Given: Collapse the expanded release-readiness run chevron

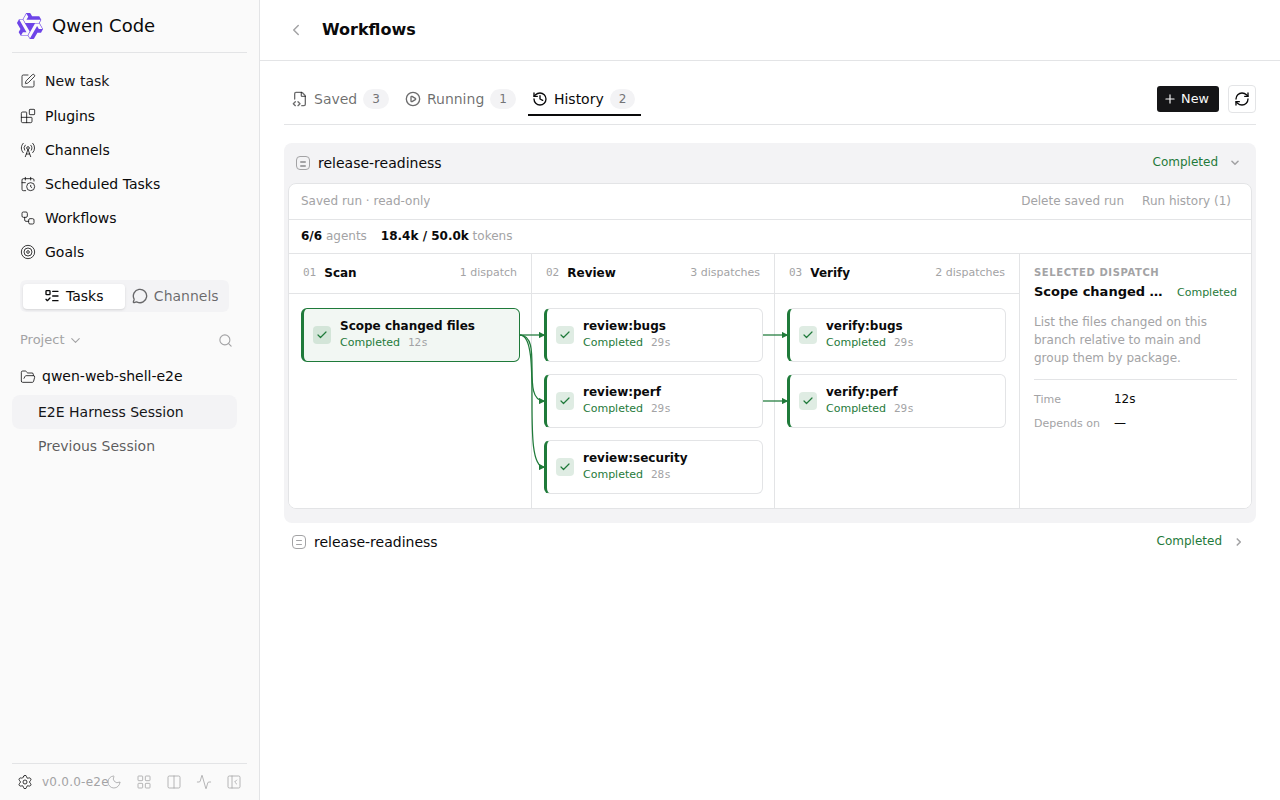Looking at the screenshot, I should point(1235,163).
